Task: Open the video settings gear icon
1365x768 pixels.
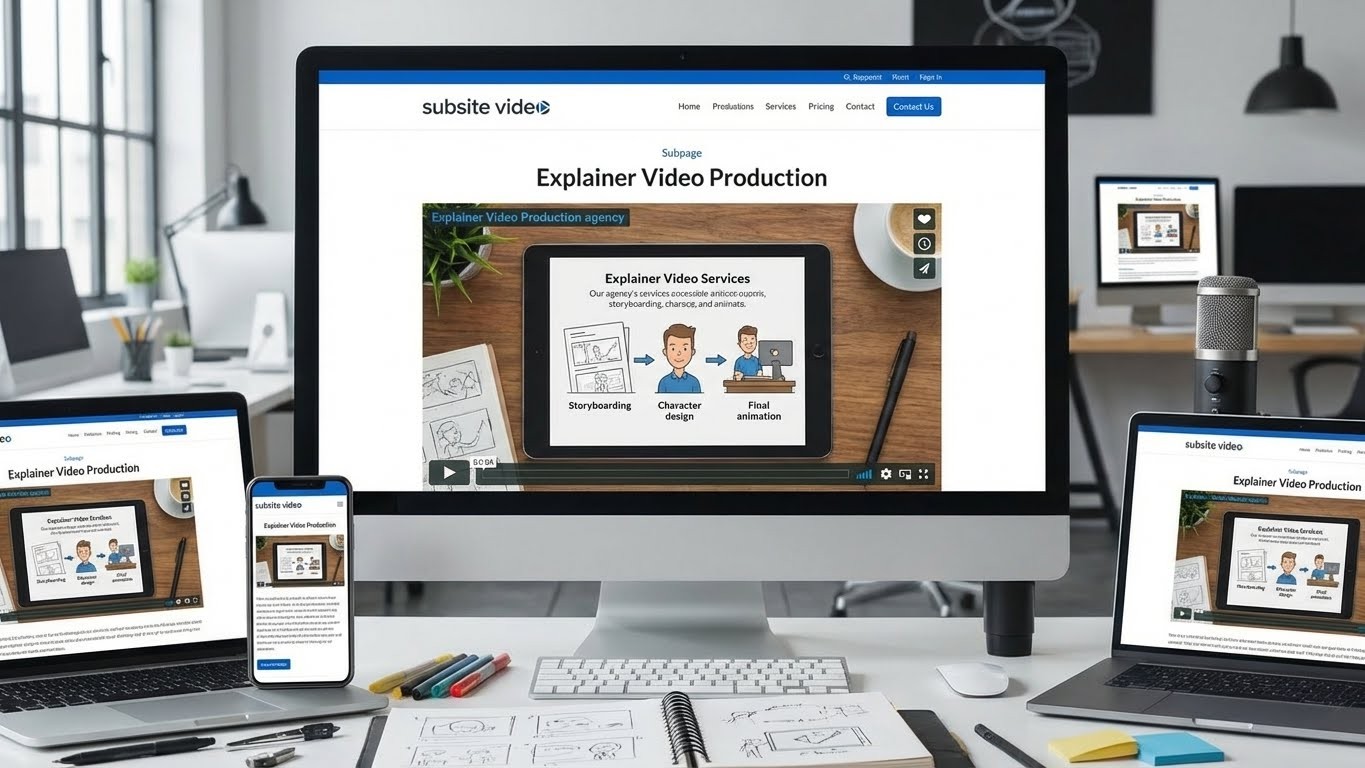Action: click(x=886, y=474)
